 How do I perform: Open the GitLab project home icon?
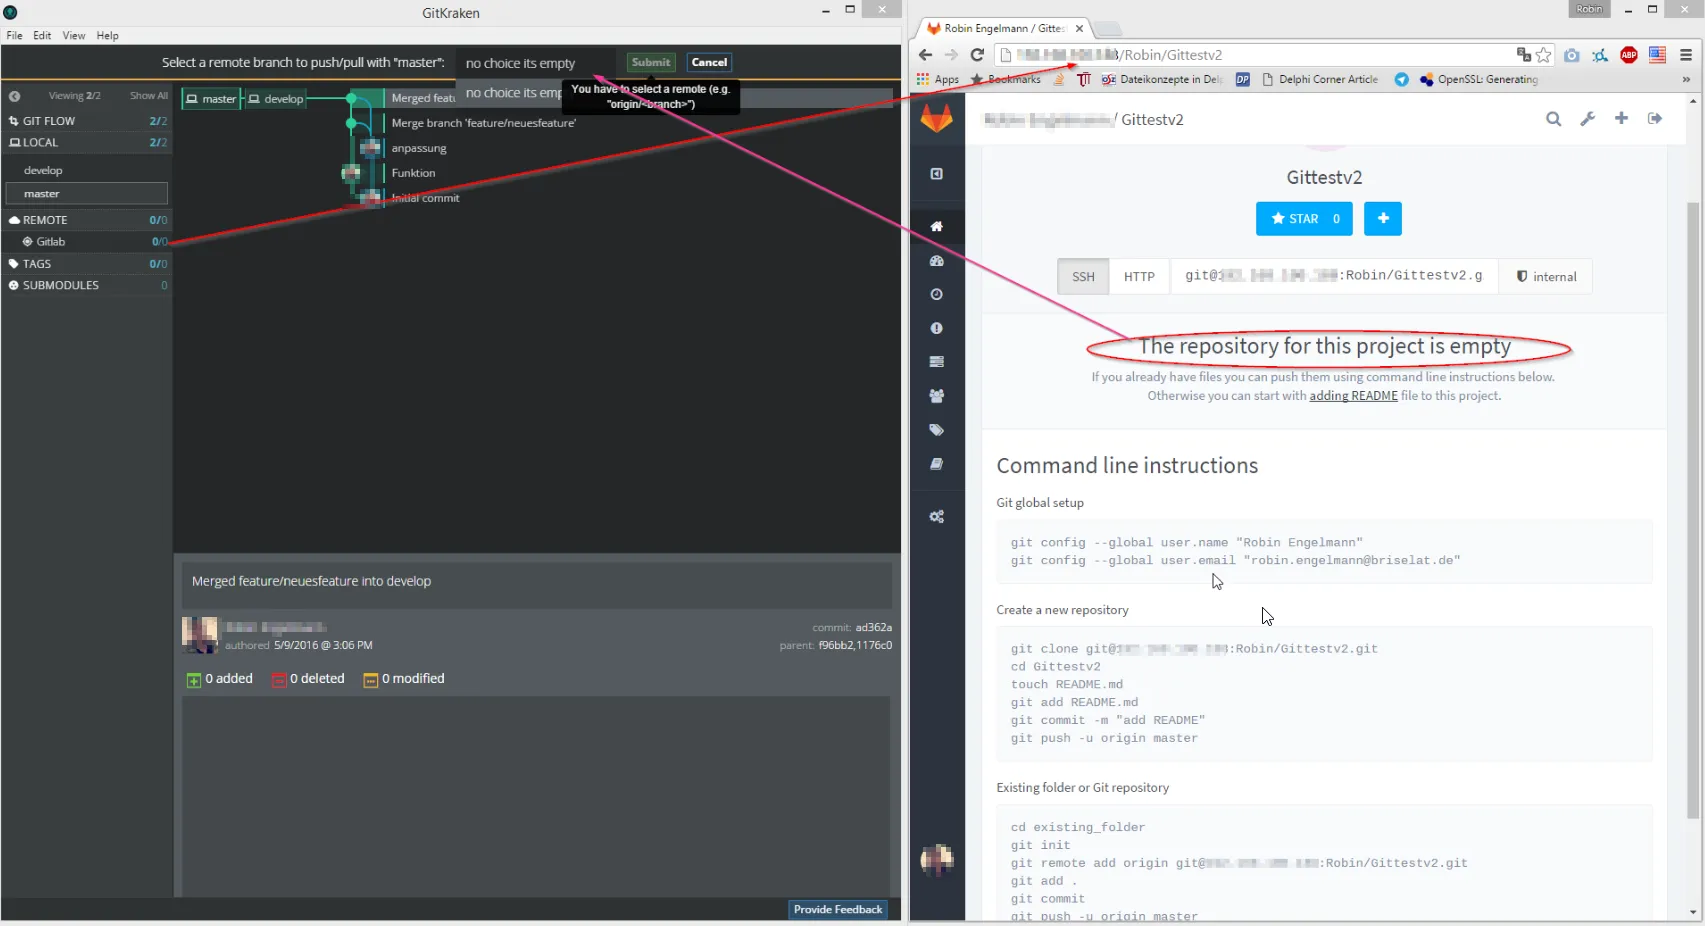point(937,226)
